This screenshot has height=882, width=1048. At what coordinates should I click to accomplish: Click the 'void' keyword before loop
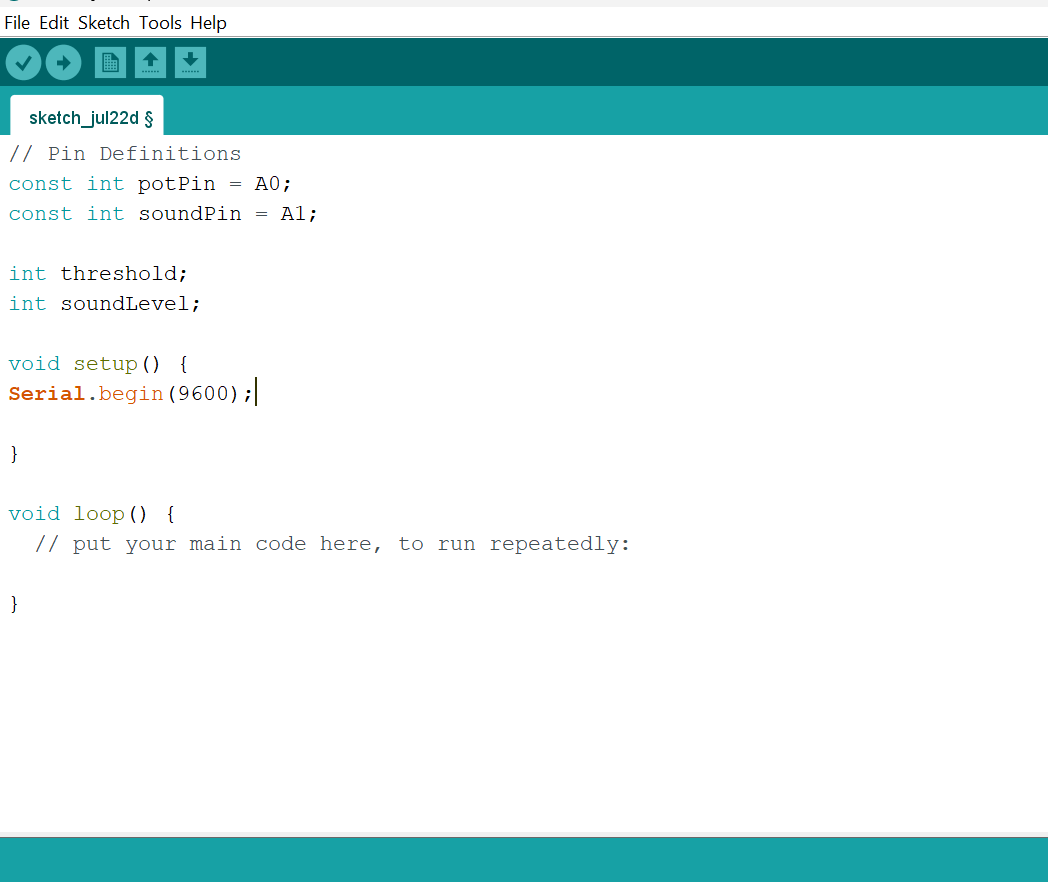[34, 514]
